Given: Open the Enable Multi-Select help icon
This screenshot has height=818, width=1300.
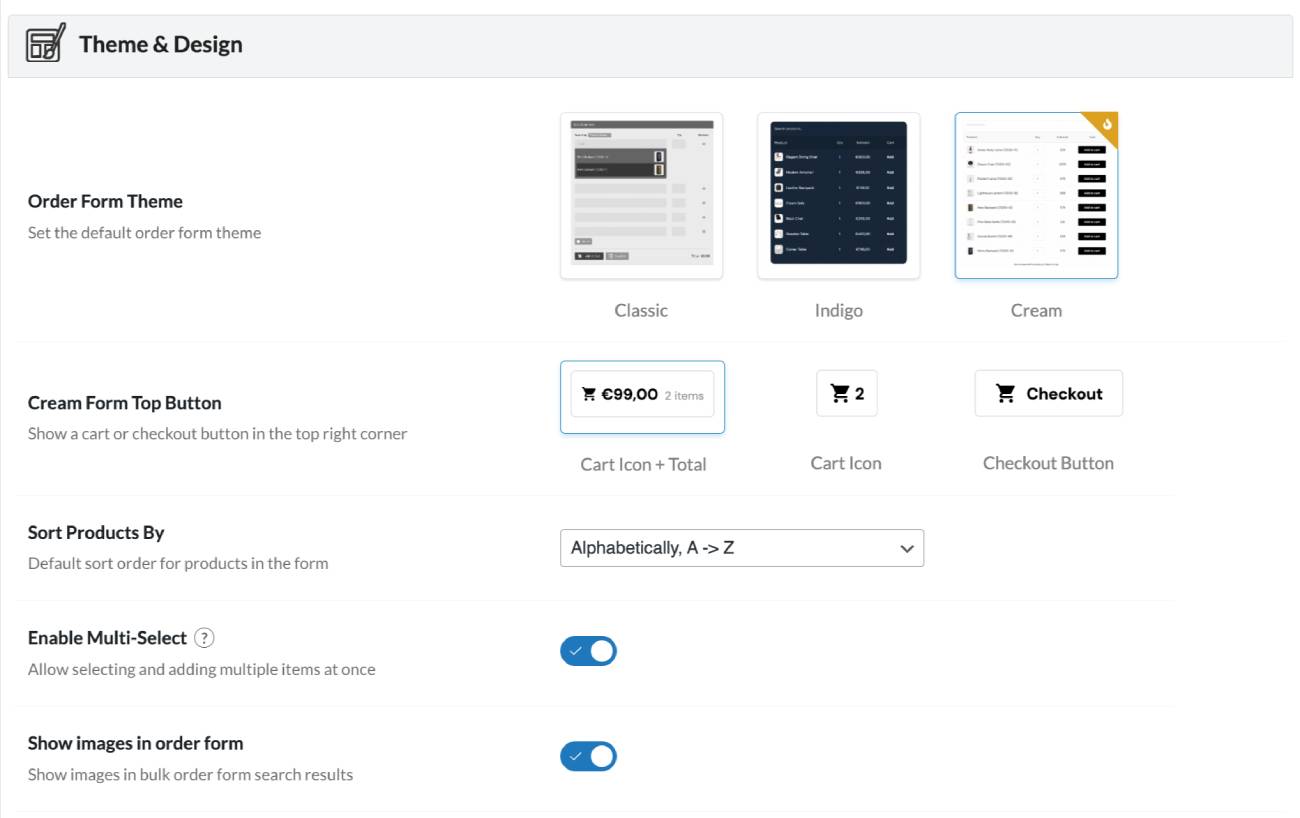Looking at the screenshot, I should click(x=205, y=638).
